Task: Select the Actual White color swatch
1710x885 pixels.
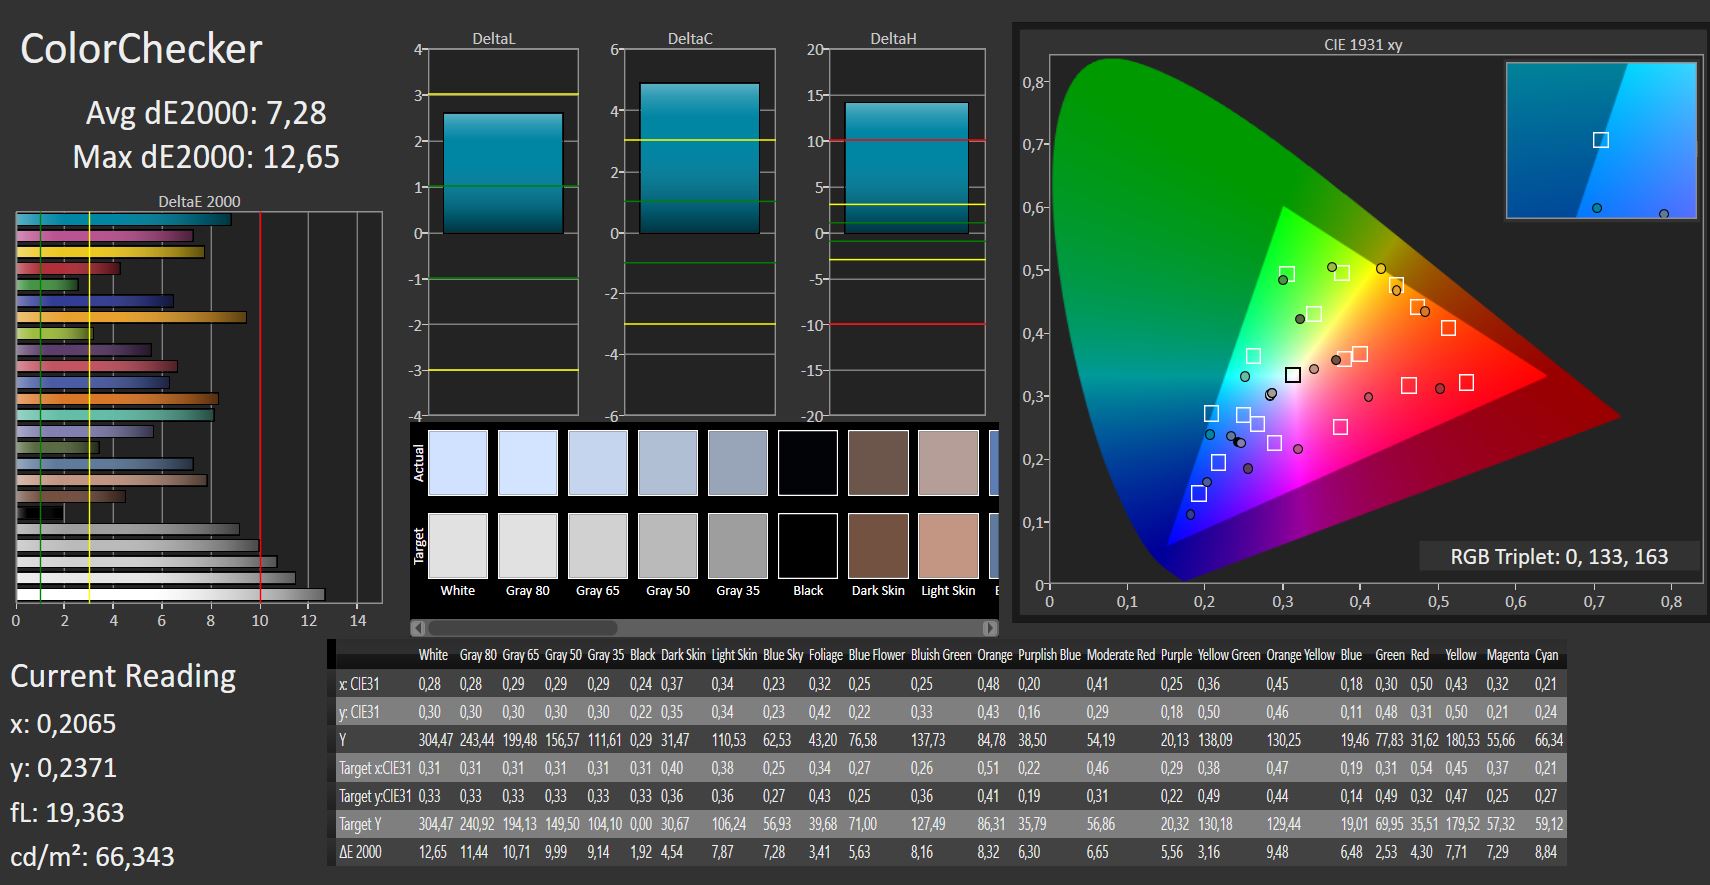Action: tap(458, 463)
